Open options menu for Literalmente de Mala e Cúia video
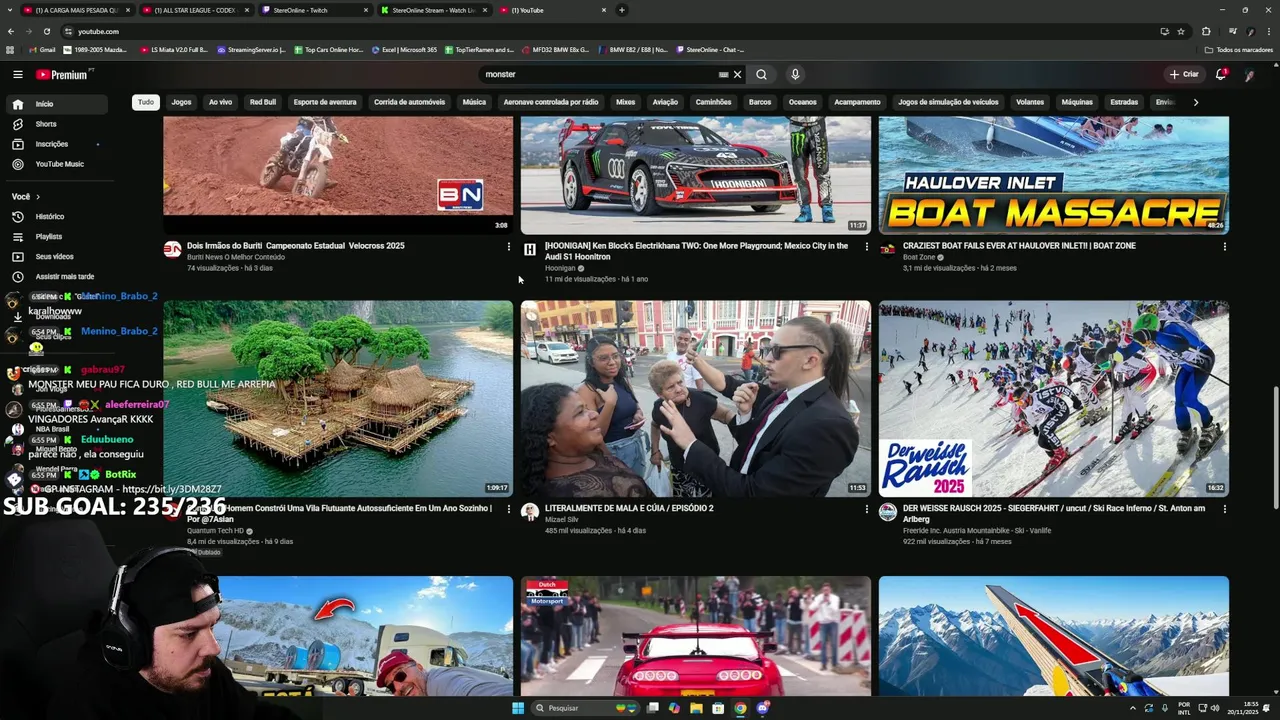The width and height of the screenshot is (1280, 720). (x=866, y=509)
